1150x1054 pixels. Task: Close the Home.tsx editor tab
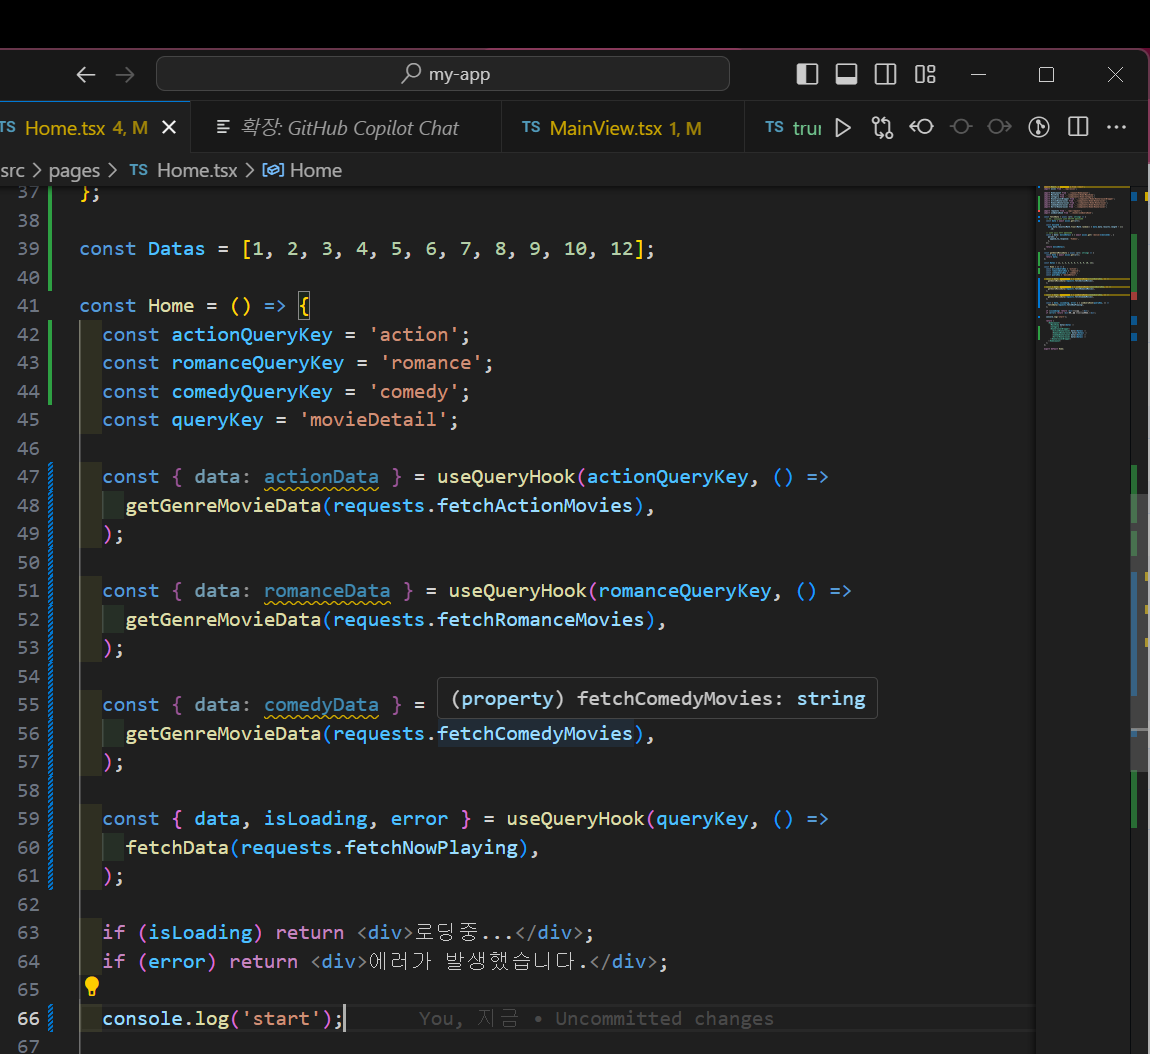[169, 127]
